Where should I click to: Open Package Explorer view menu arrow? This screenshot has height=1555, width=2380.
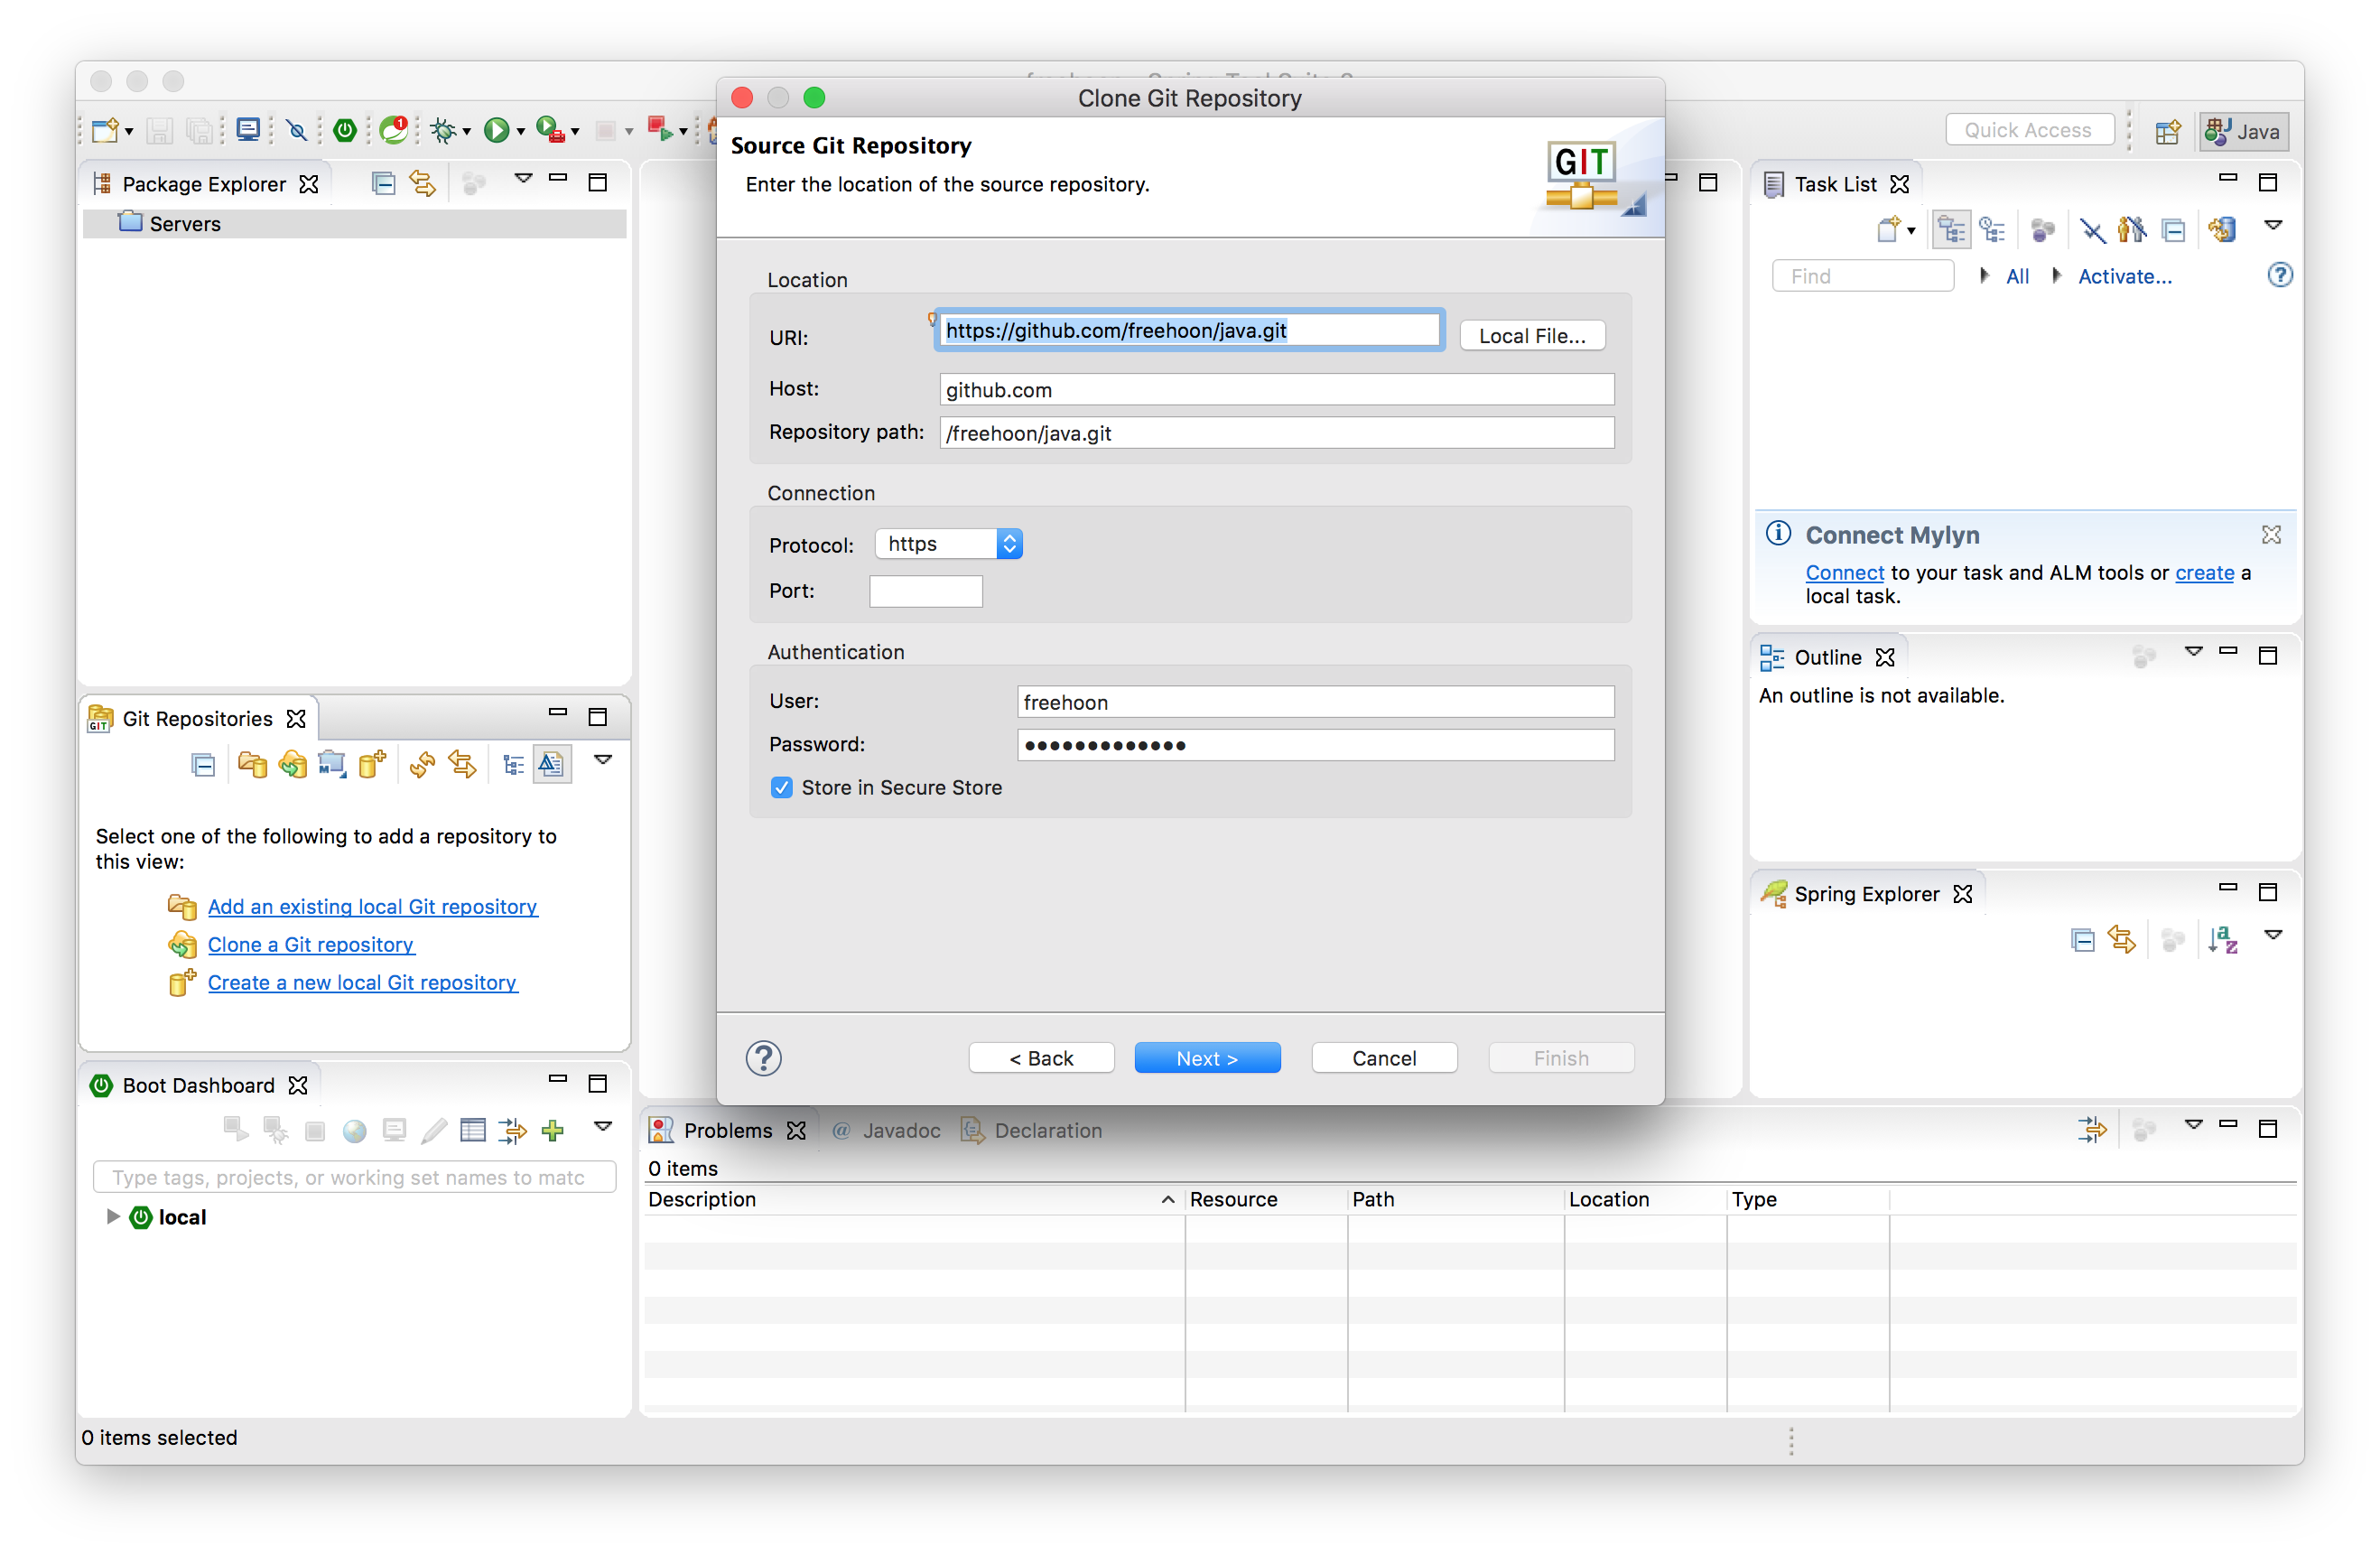(523, 180)
